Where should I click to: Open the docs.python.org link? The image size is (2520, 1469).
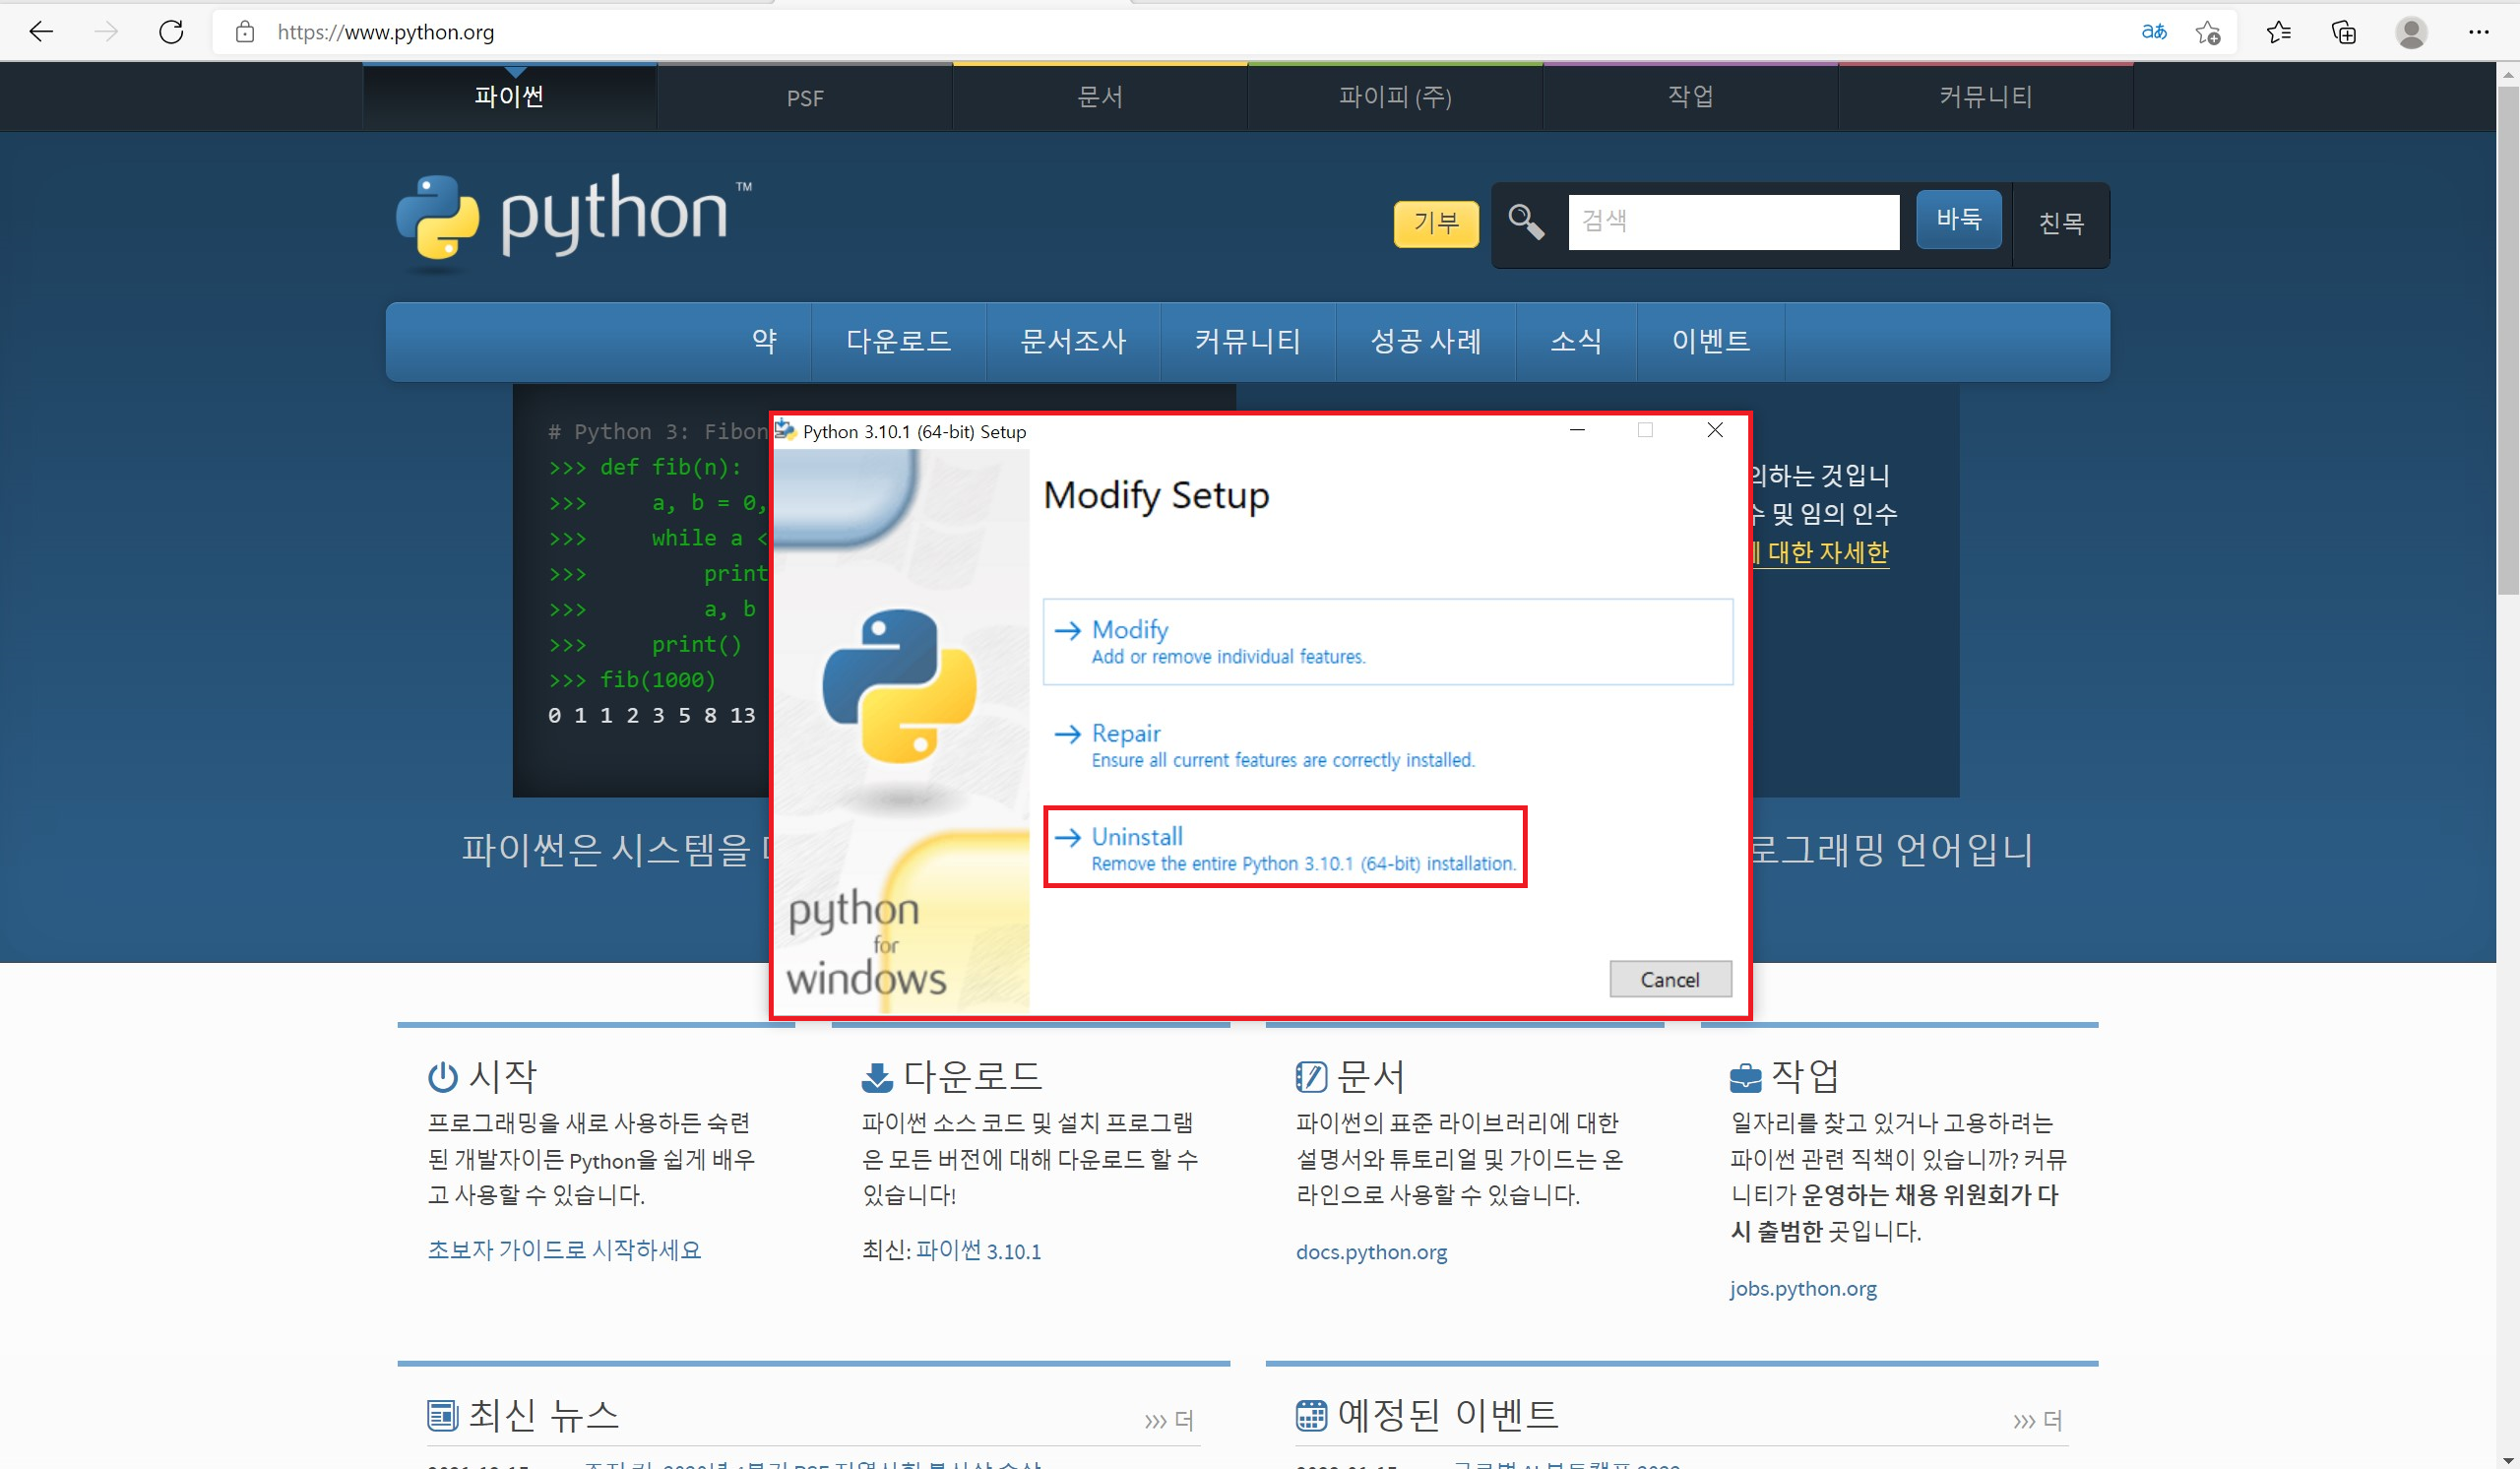click(x=1371, y=1252)
